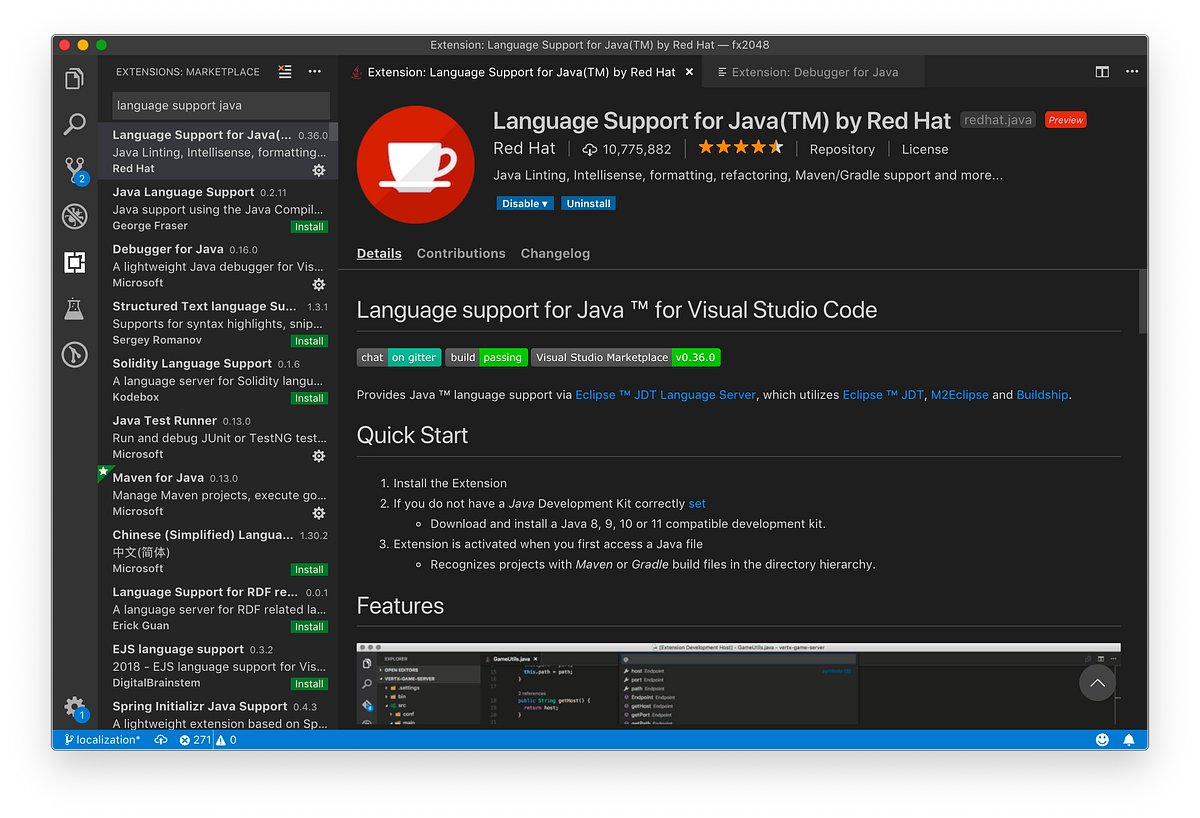This screenshot has width=1200, height=818.
Task: Click the sync icon next to the localization branch
Action: tap(160, 739)
